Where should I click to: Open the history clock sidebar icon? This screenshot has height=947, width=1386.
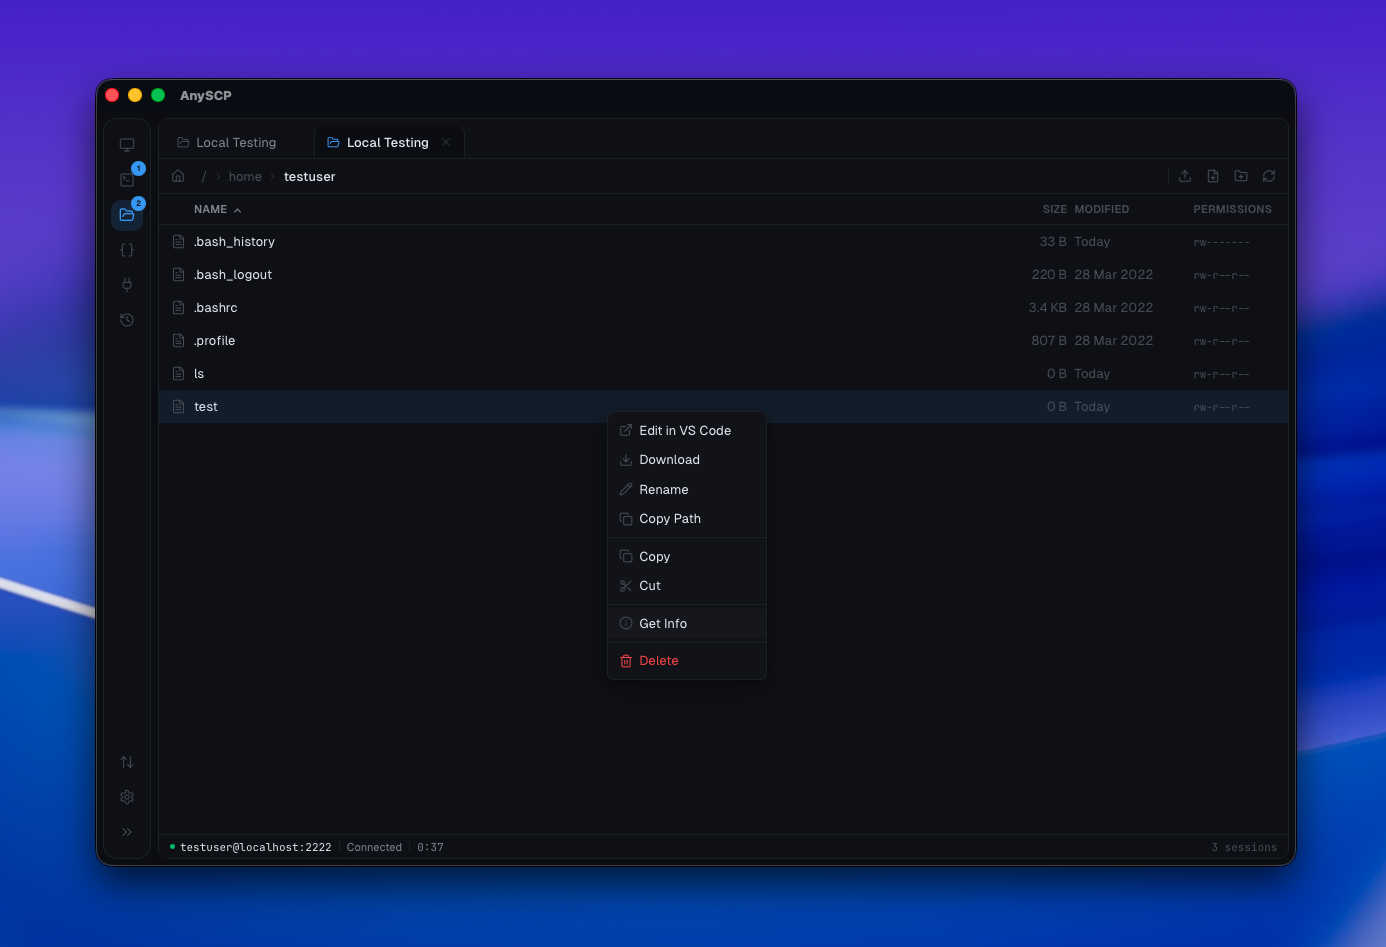coord(127,320)
